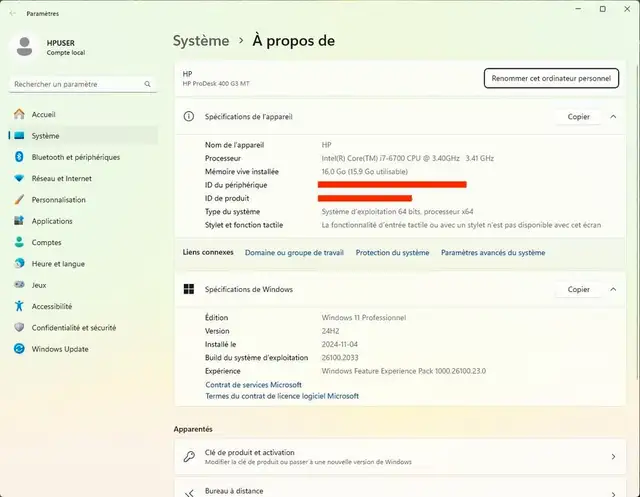640x497 pixels.
Task: Copy device specifications with Copier button
Action: pos(578,117)
